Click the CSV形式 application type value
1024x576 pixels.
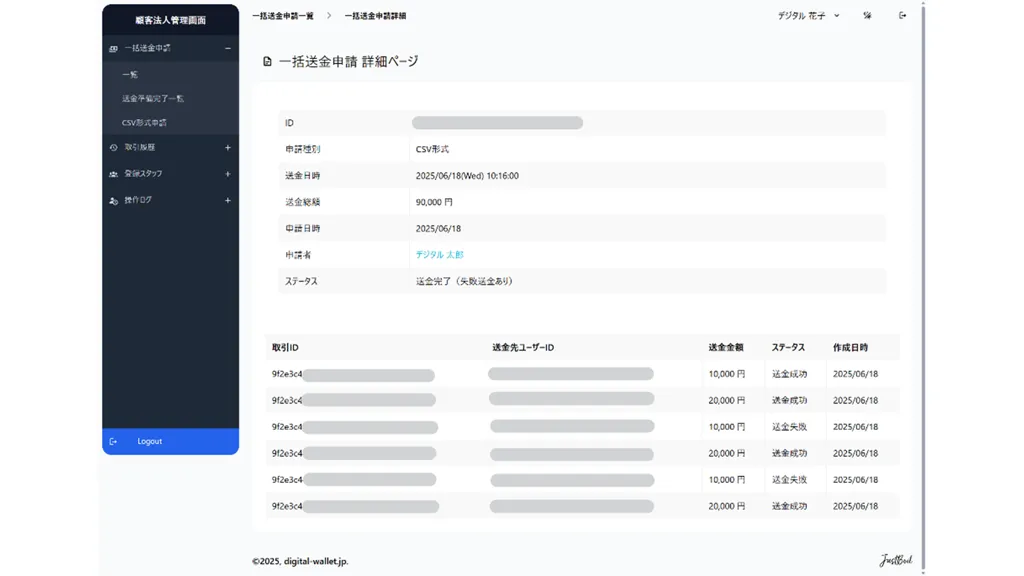(x=432, y=149)
